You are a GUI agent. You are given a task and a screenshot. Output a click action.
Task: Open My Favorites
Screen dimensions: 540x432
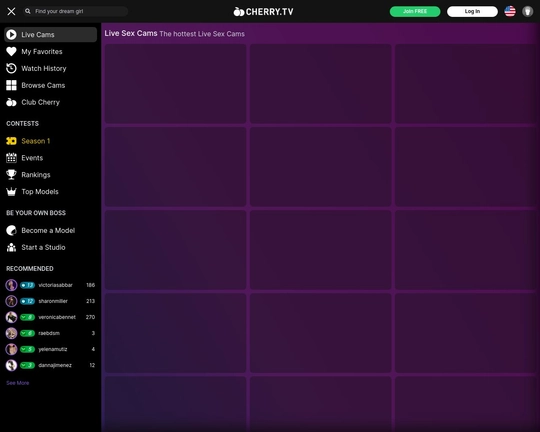[51, 51]
